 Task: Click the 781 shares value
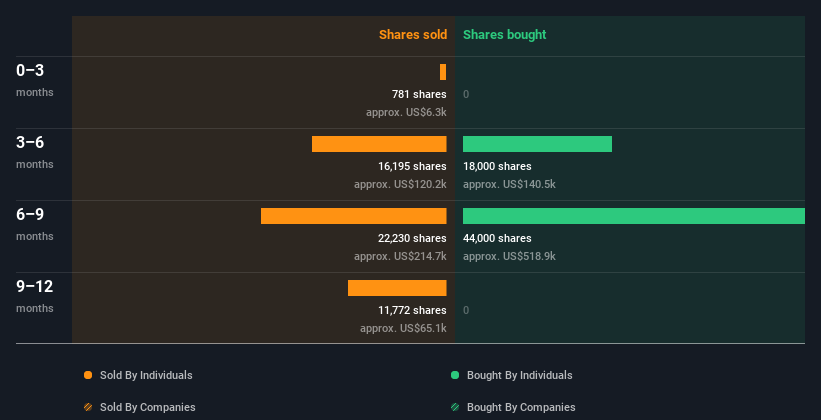point(419,94)
